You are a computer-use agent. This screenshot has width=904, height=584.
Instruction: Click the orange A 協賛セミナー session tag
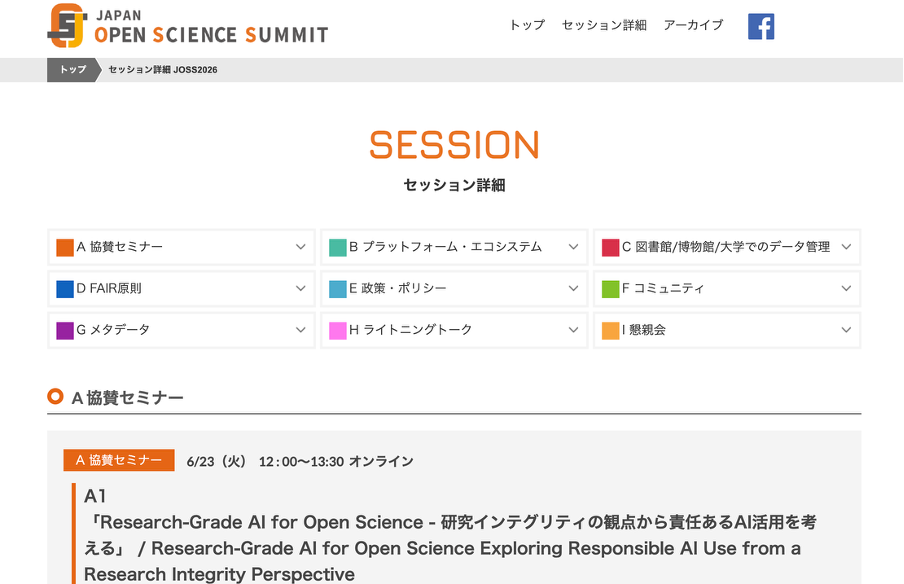coord(119,460)
